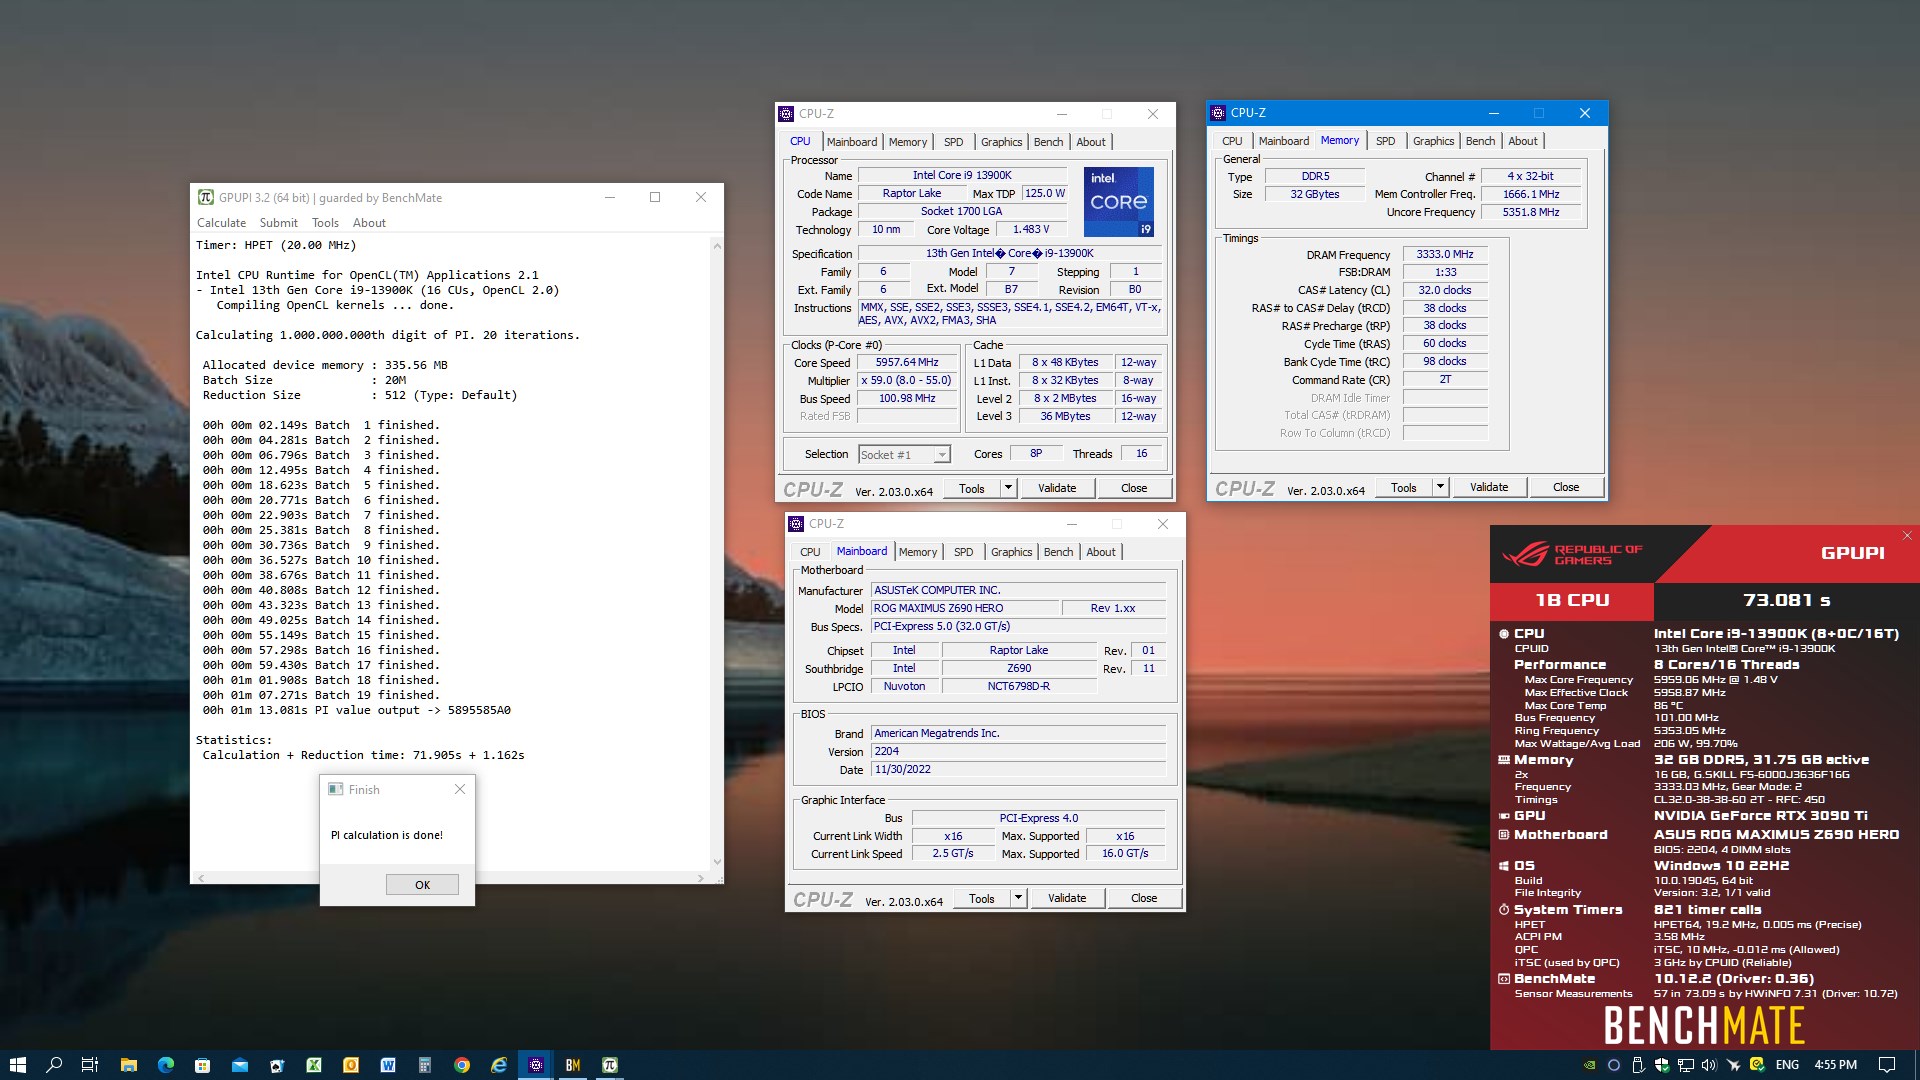Click Core Speed value 5957.64 MHz
1920x1080 pixels.
pos(907,362)
